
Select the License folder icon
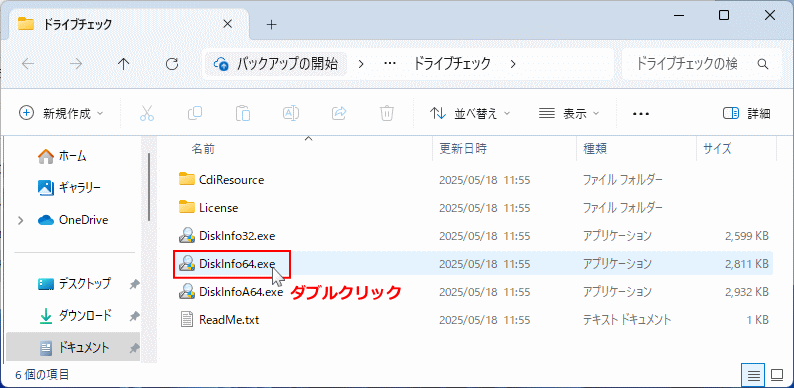click(187, 208)
